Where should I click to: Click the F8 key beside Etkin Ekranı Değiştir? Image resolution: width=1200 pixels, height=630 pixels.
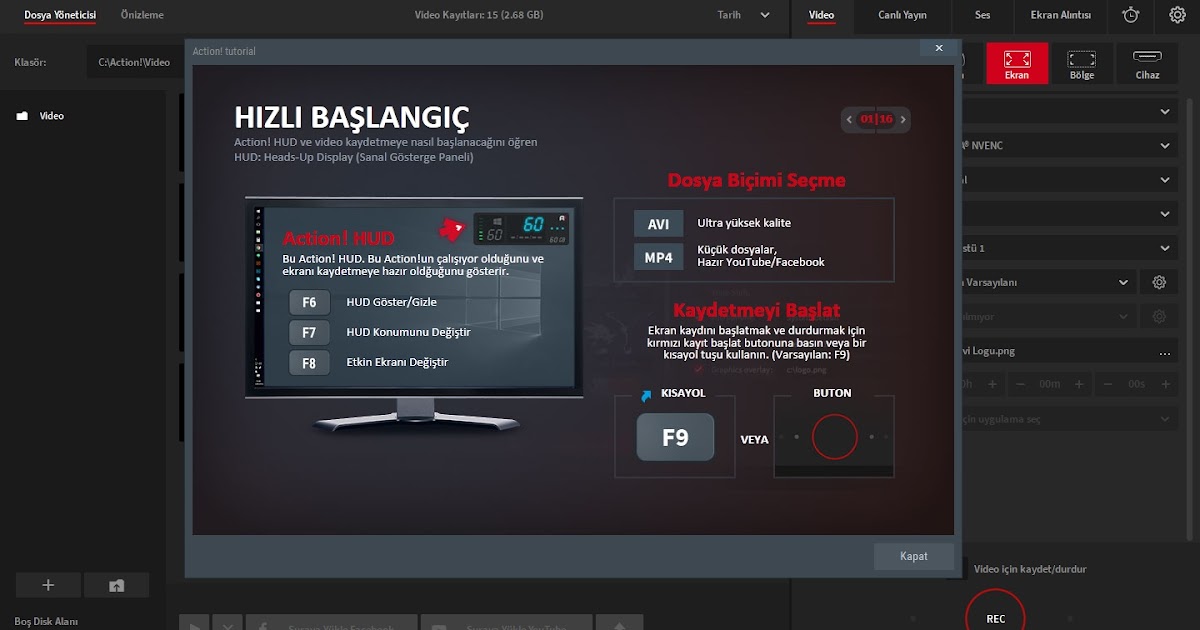coord(309,362)
